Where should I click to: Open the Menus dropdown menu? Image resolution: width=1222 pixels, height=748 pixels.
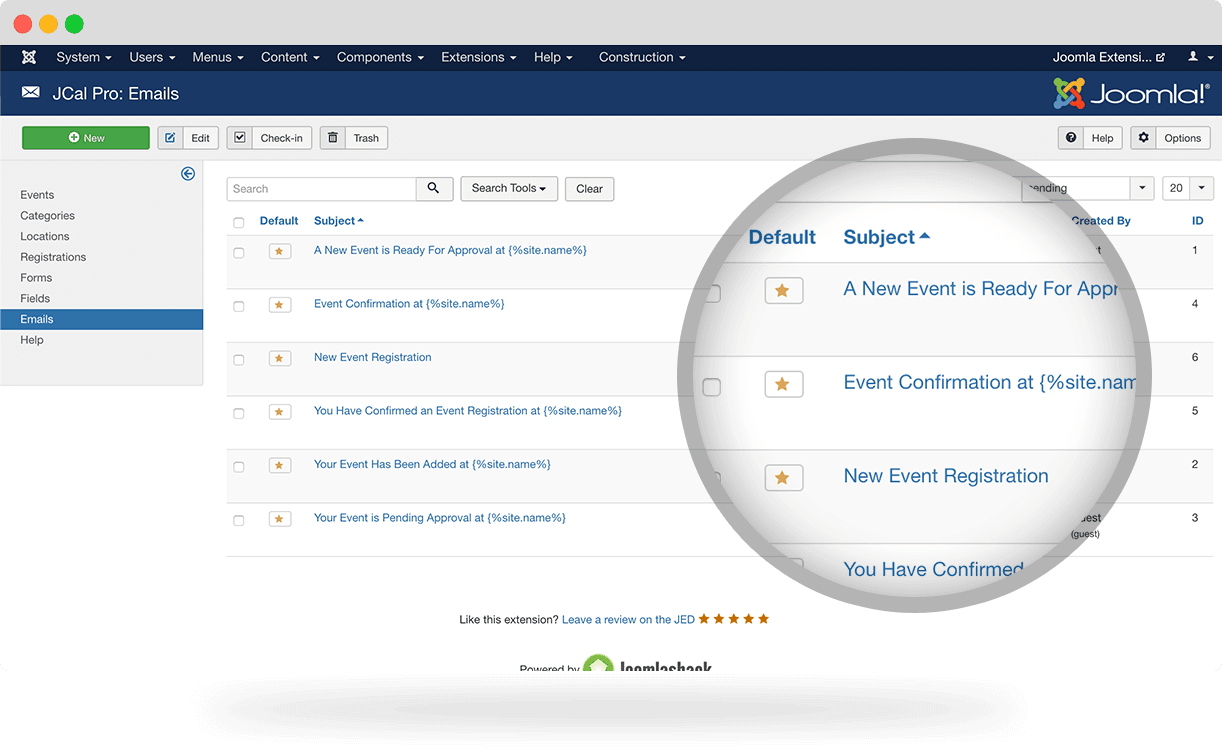point(218,57)
